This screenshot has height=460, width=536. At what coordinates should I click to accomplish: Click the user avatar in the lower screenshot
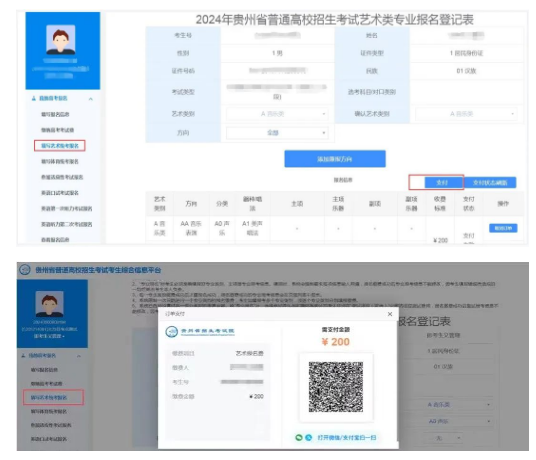pos(50,304)
